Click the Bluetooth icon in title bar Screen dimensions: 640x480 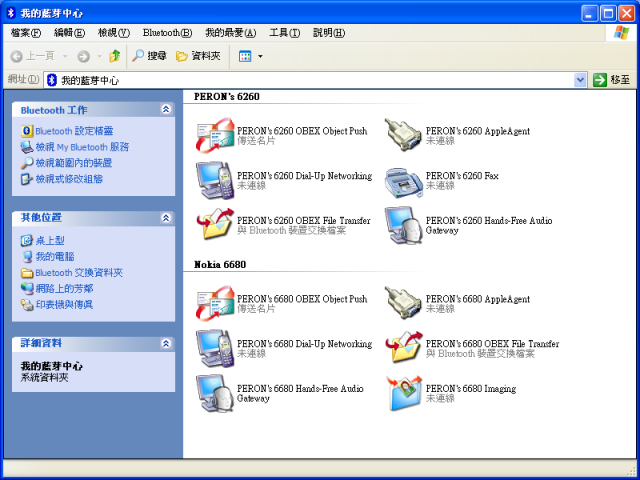coord(11,13)
